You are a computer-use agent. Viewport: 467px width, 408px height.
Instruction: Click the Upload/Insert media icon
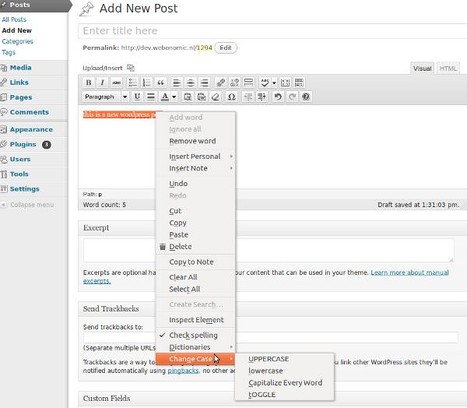[x=131, y=68]
